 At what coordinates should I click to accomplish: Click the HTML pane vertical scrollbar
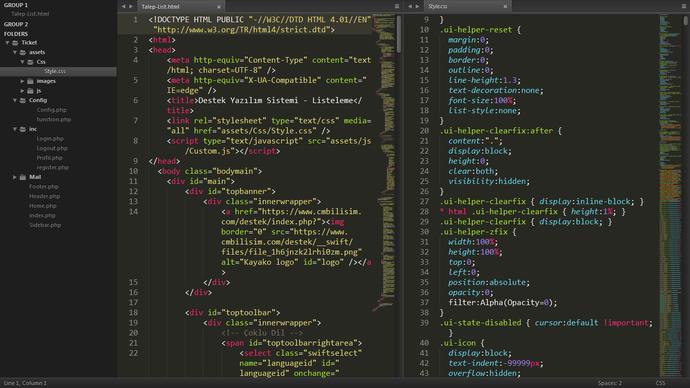[x=399, y=34]
